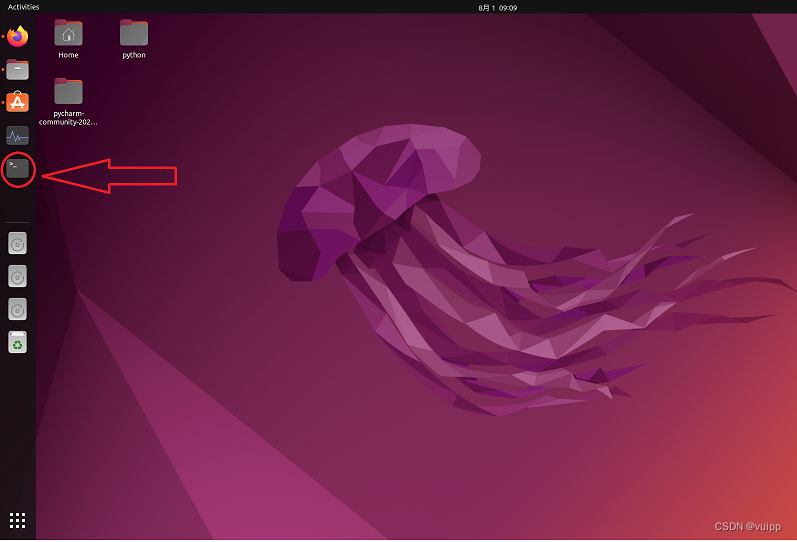Open the Files manager in the dock
This screenshot has width=797, height=542.
coord(18,69)
